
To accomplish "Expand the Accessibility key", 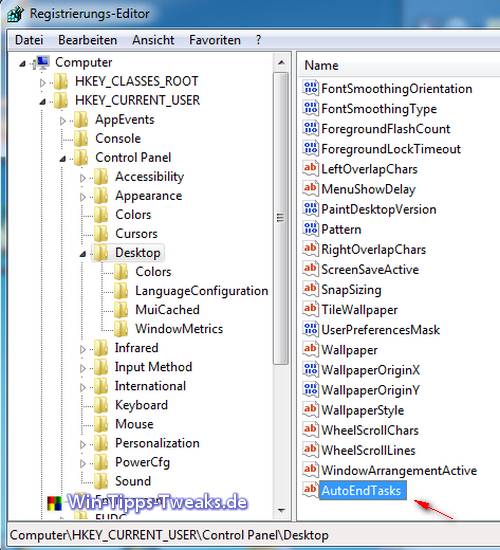I will (83, 178).
